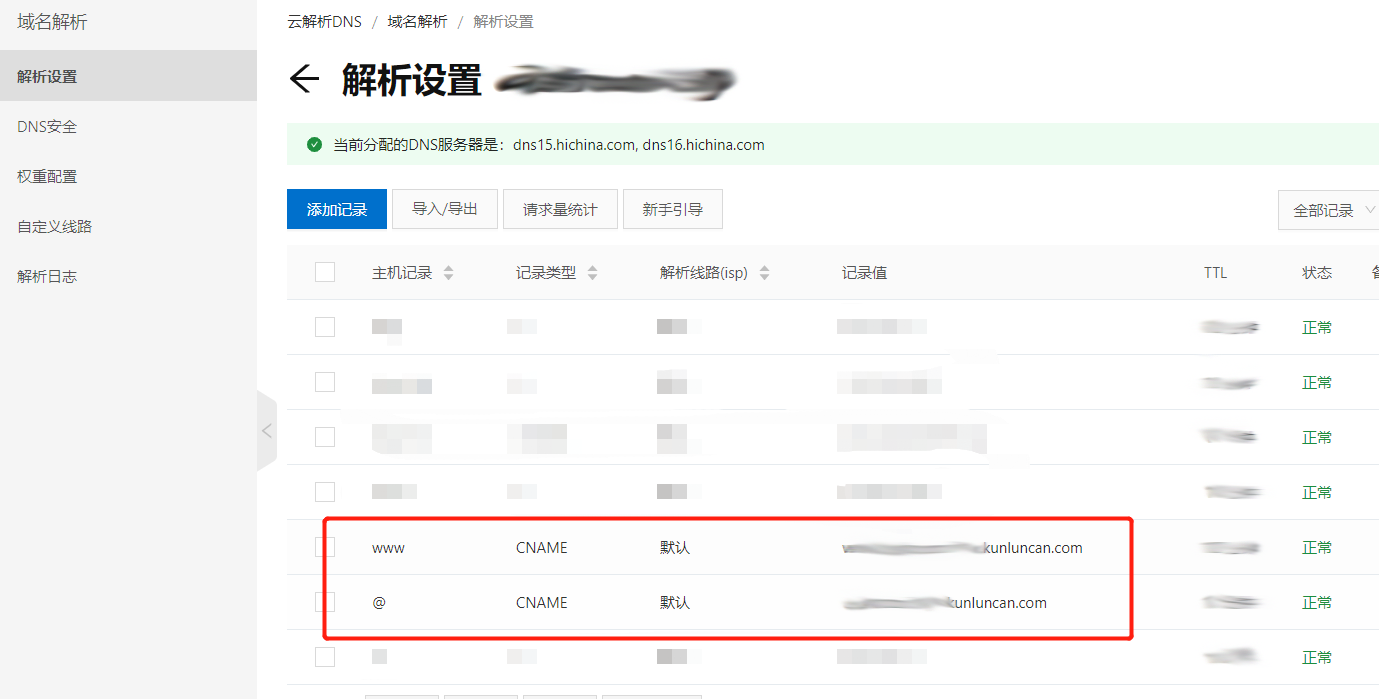Select the first record row checkbox

pos(325,327)
